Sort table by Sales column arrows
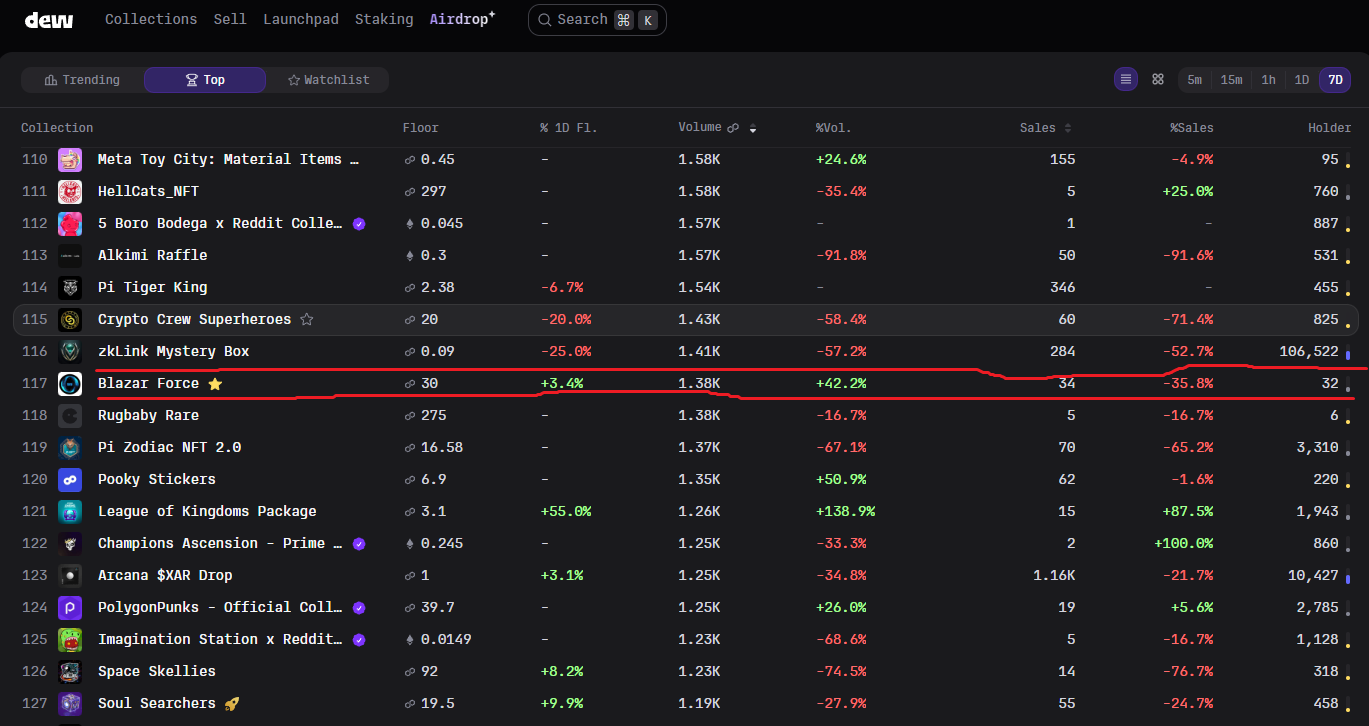1369x726 pixels. tap(1067, 128)
